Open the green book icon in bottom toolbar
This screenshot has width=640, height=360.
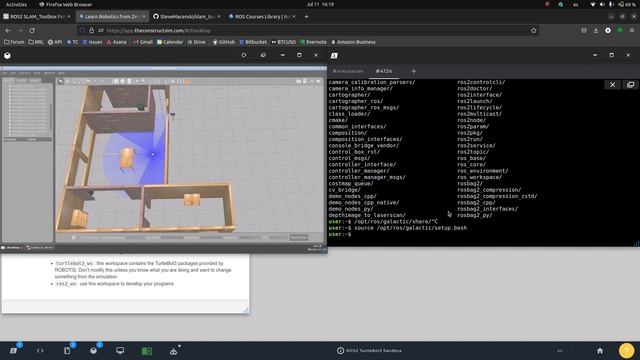pos(147,351)
